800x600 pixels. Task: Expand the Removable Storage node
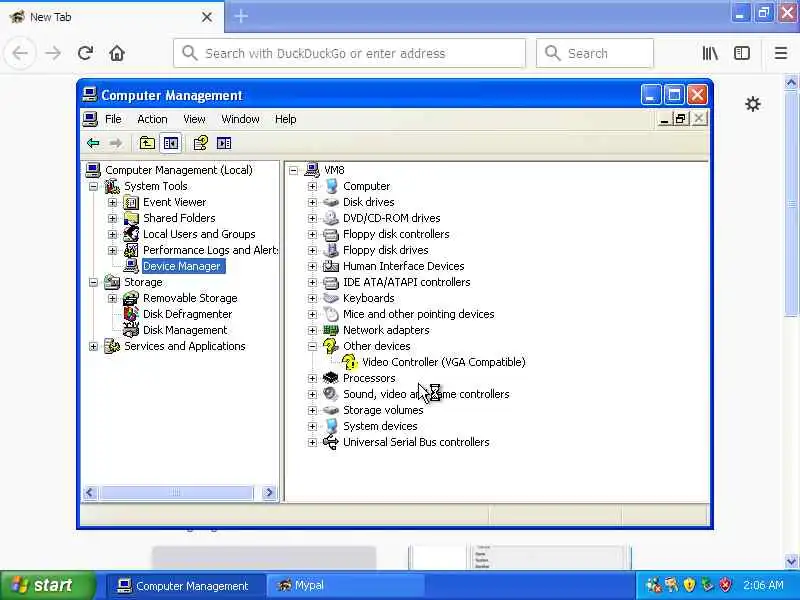[112, 298]
